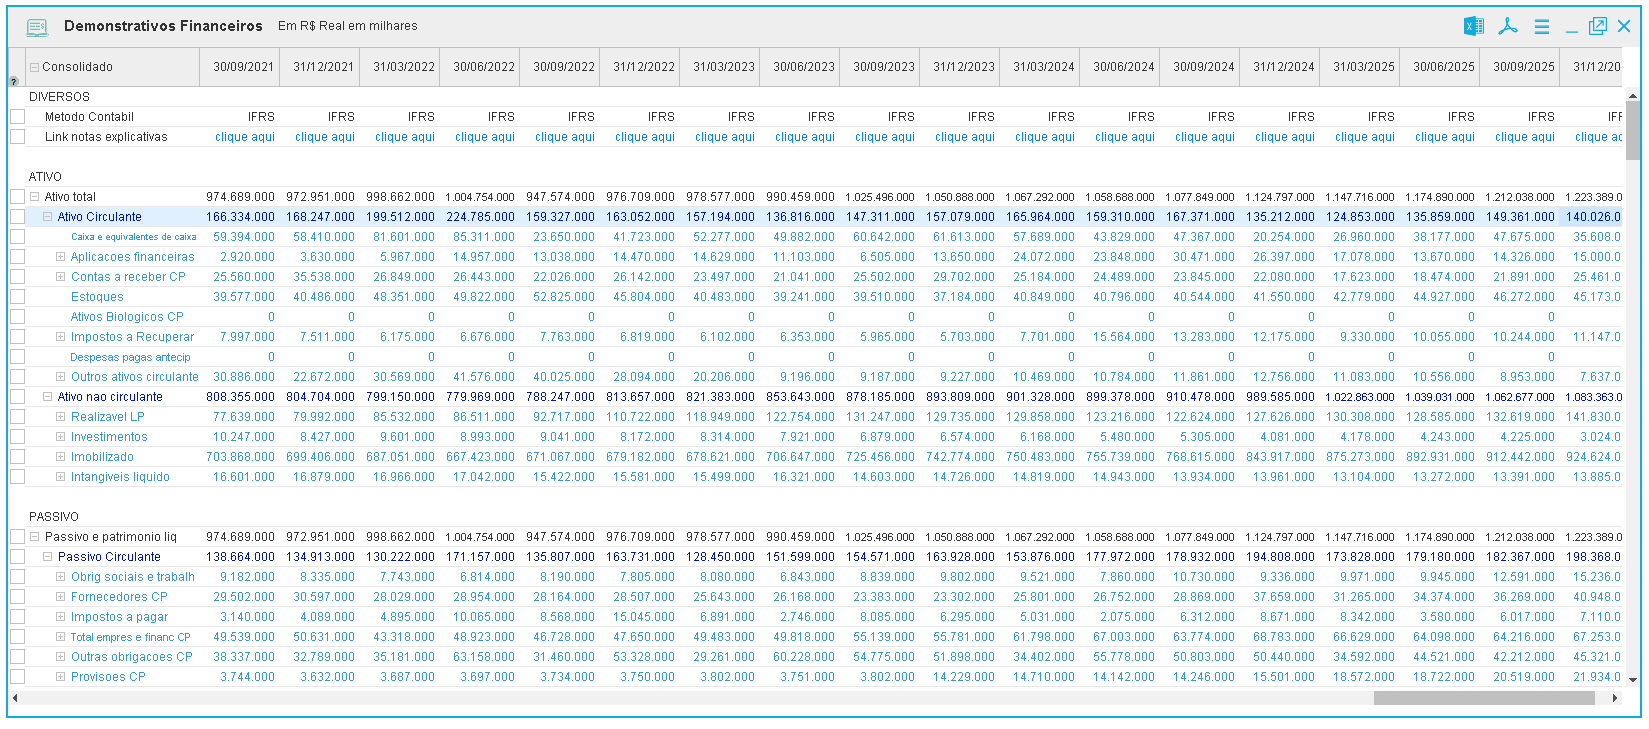The width and height of the screenshot is (1649, 729).
Task: Tick the Ativo total row checkbox
Action: tap(17, 197)
